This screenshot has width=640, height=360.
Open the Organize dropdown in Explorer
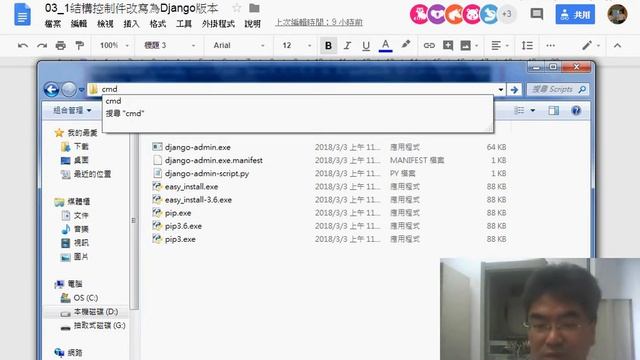click(x=72, y=110)
